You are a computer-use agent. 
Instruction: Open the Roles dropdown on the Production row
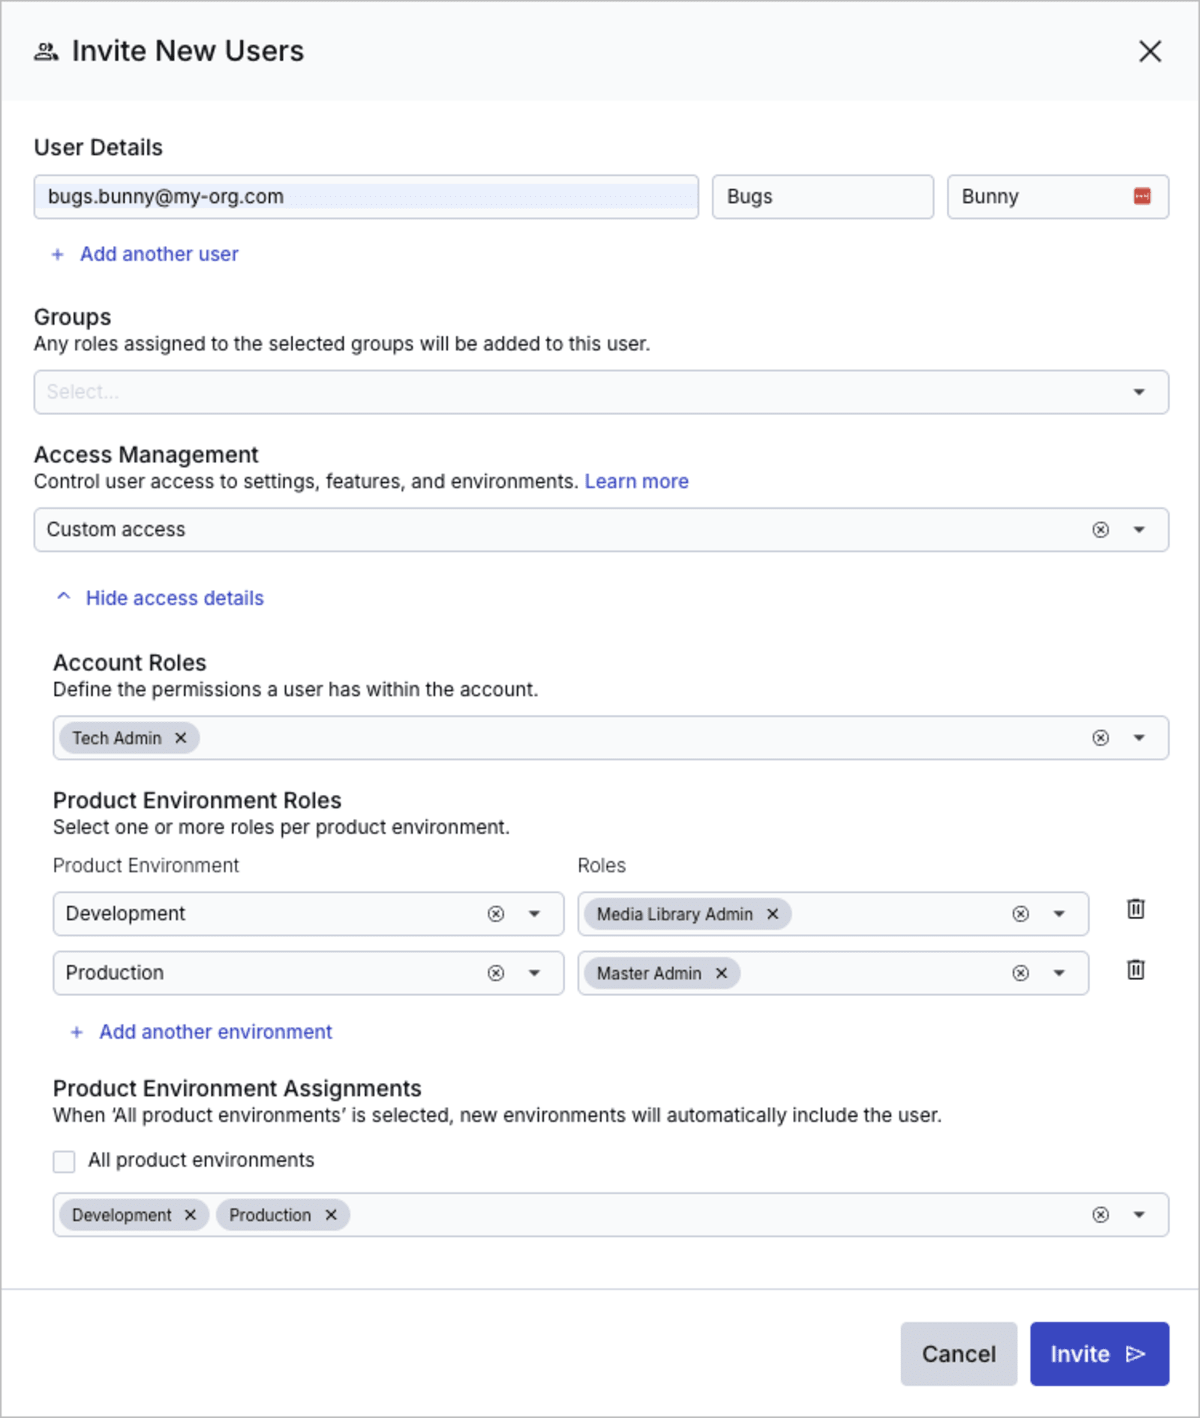click(x=1058, y=973)
